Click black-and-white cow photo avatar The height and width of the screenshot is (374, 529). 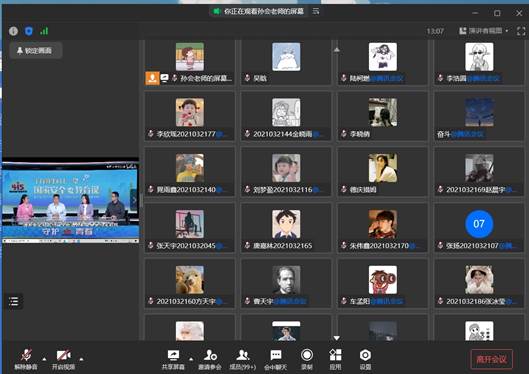[383, 112]
